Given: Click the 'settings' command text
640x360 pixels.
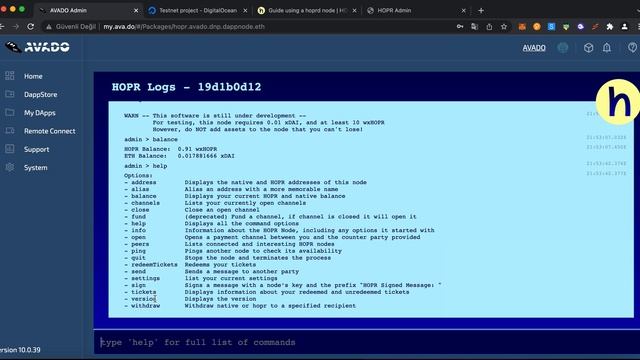Looking at the screenshot, I should point(145,278).
